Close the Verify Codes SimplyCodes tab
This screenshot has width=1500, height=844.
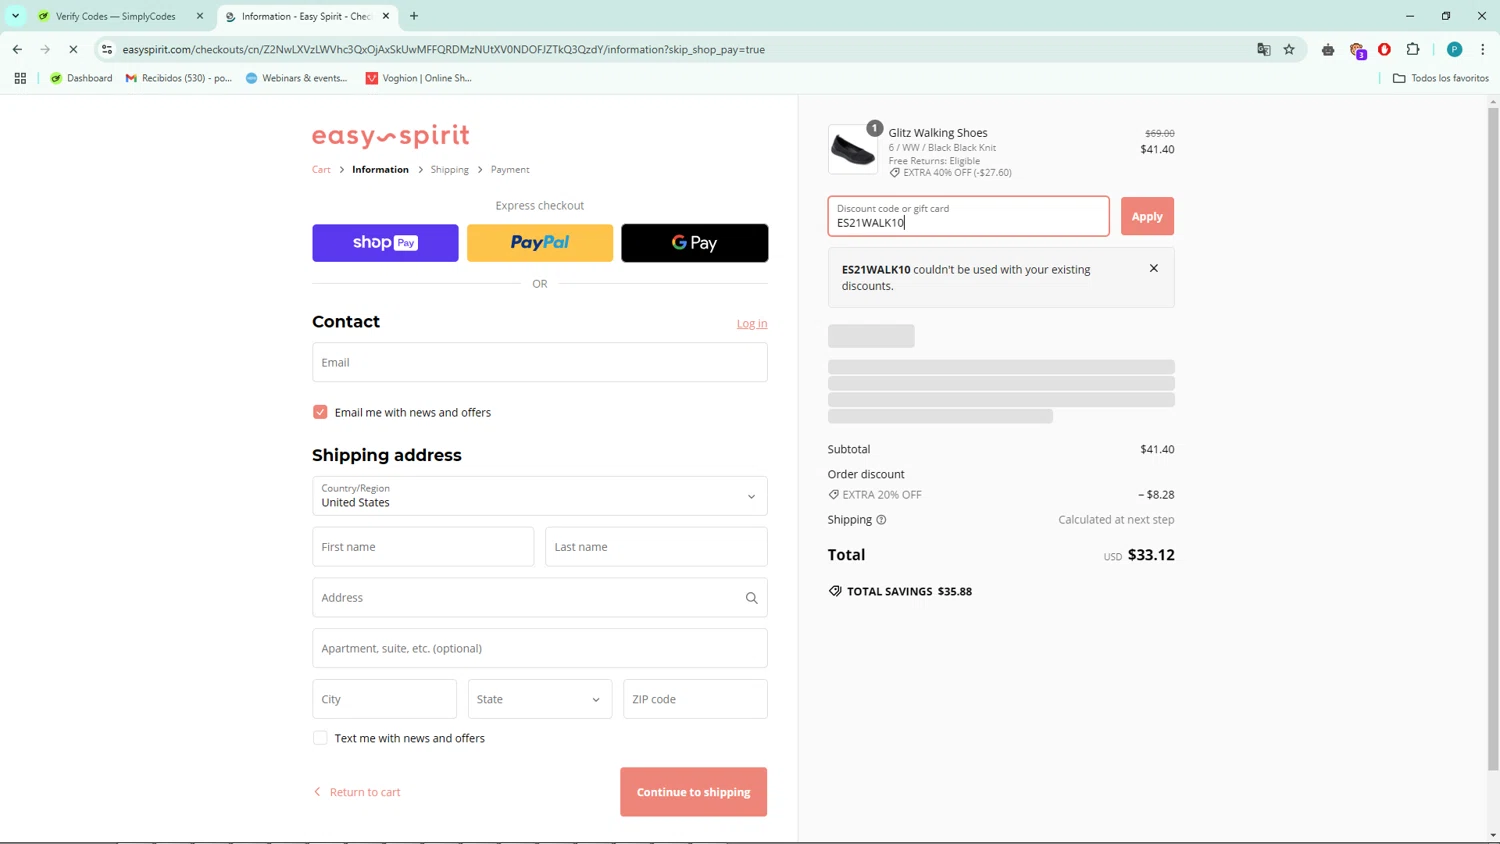(x=200, y=16)
